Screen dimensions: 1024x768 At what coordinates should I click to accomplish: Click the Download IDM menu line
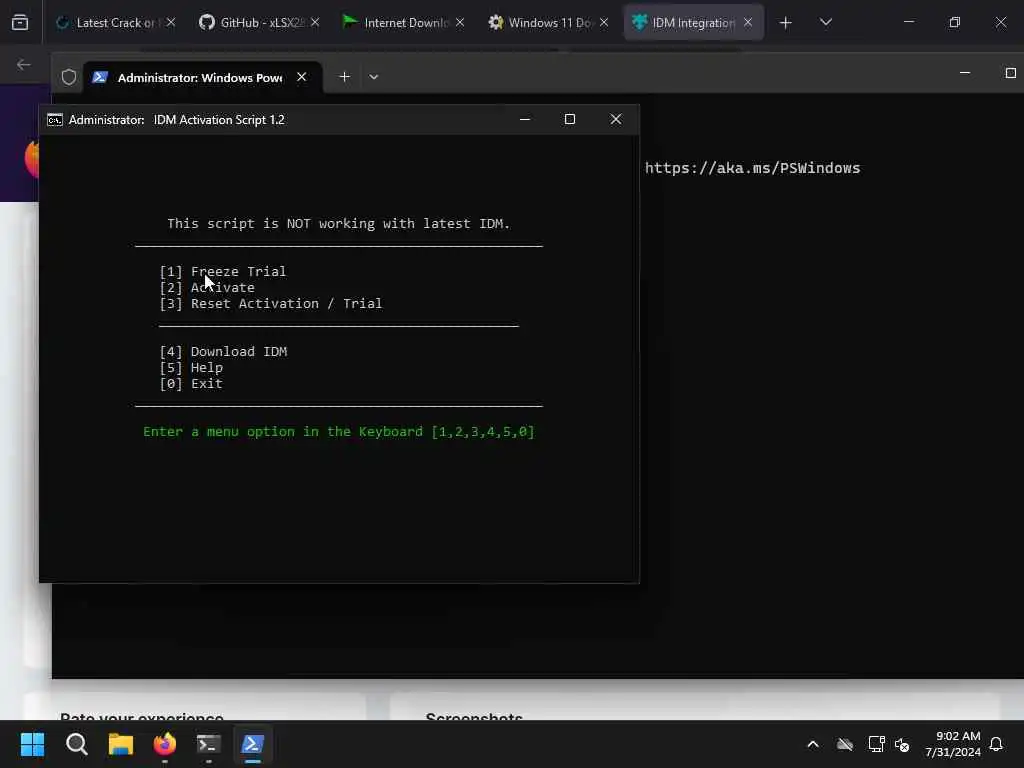[223, 351]
